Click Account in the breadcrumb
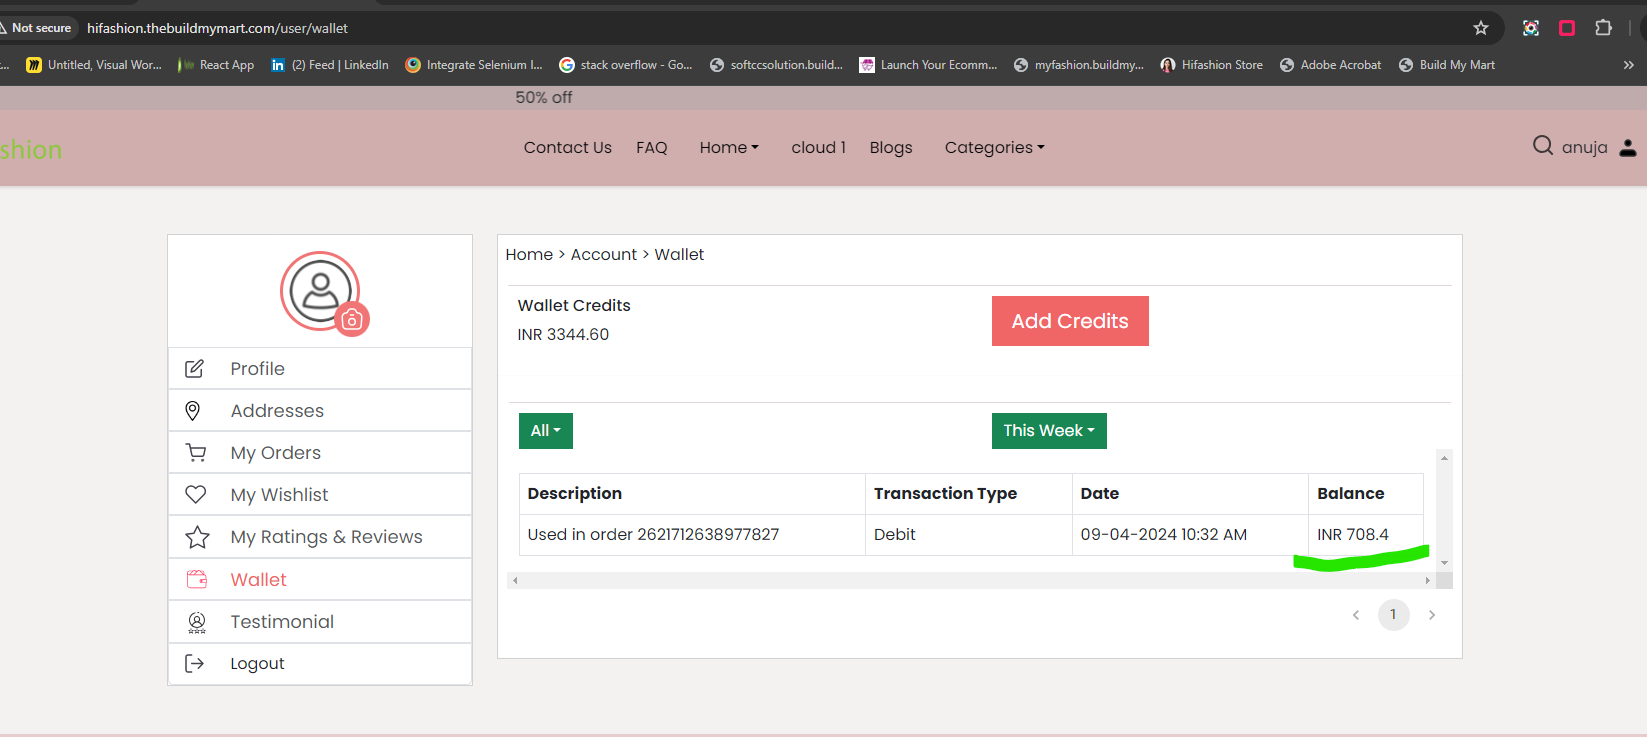 pos(603,254)
